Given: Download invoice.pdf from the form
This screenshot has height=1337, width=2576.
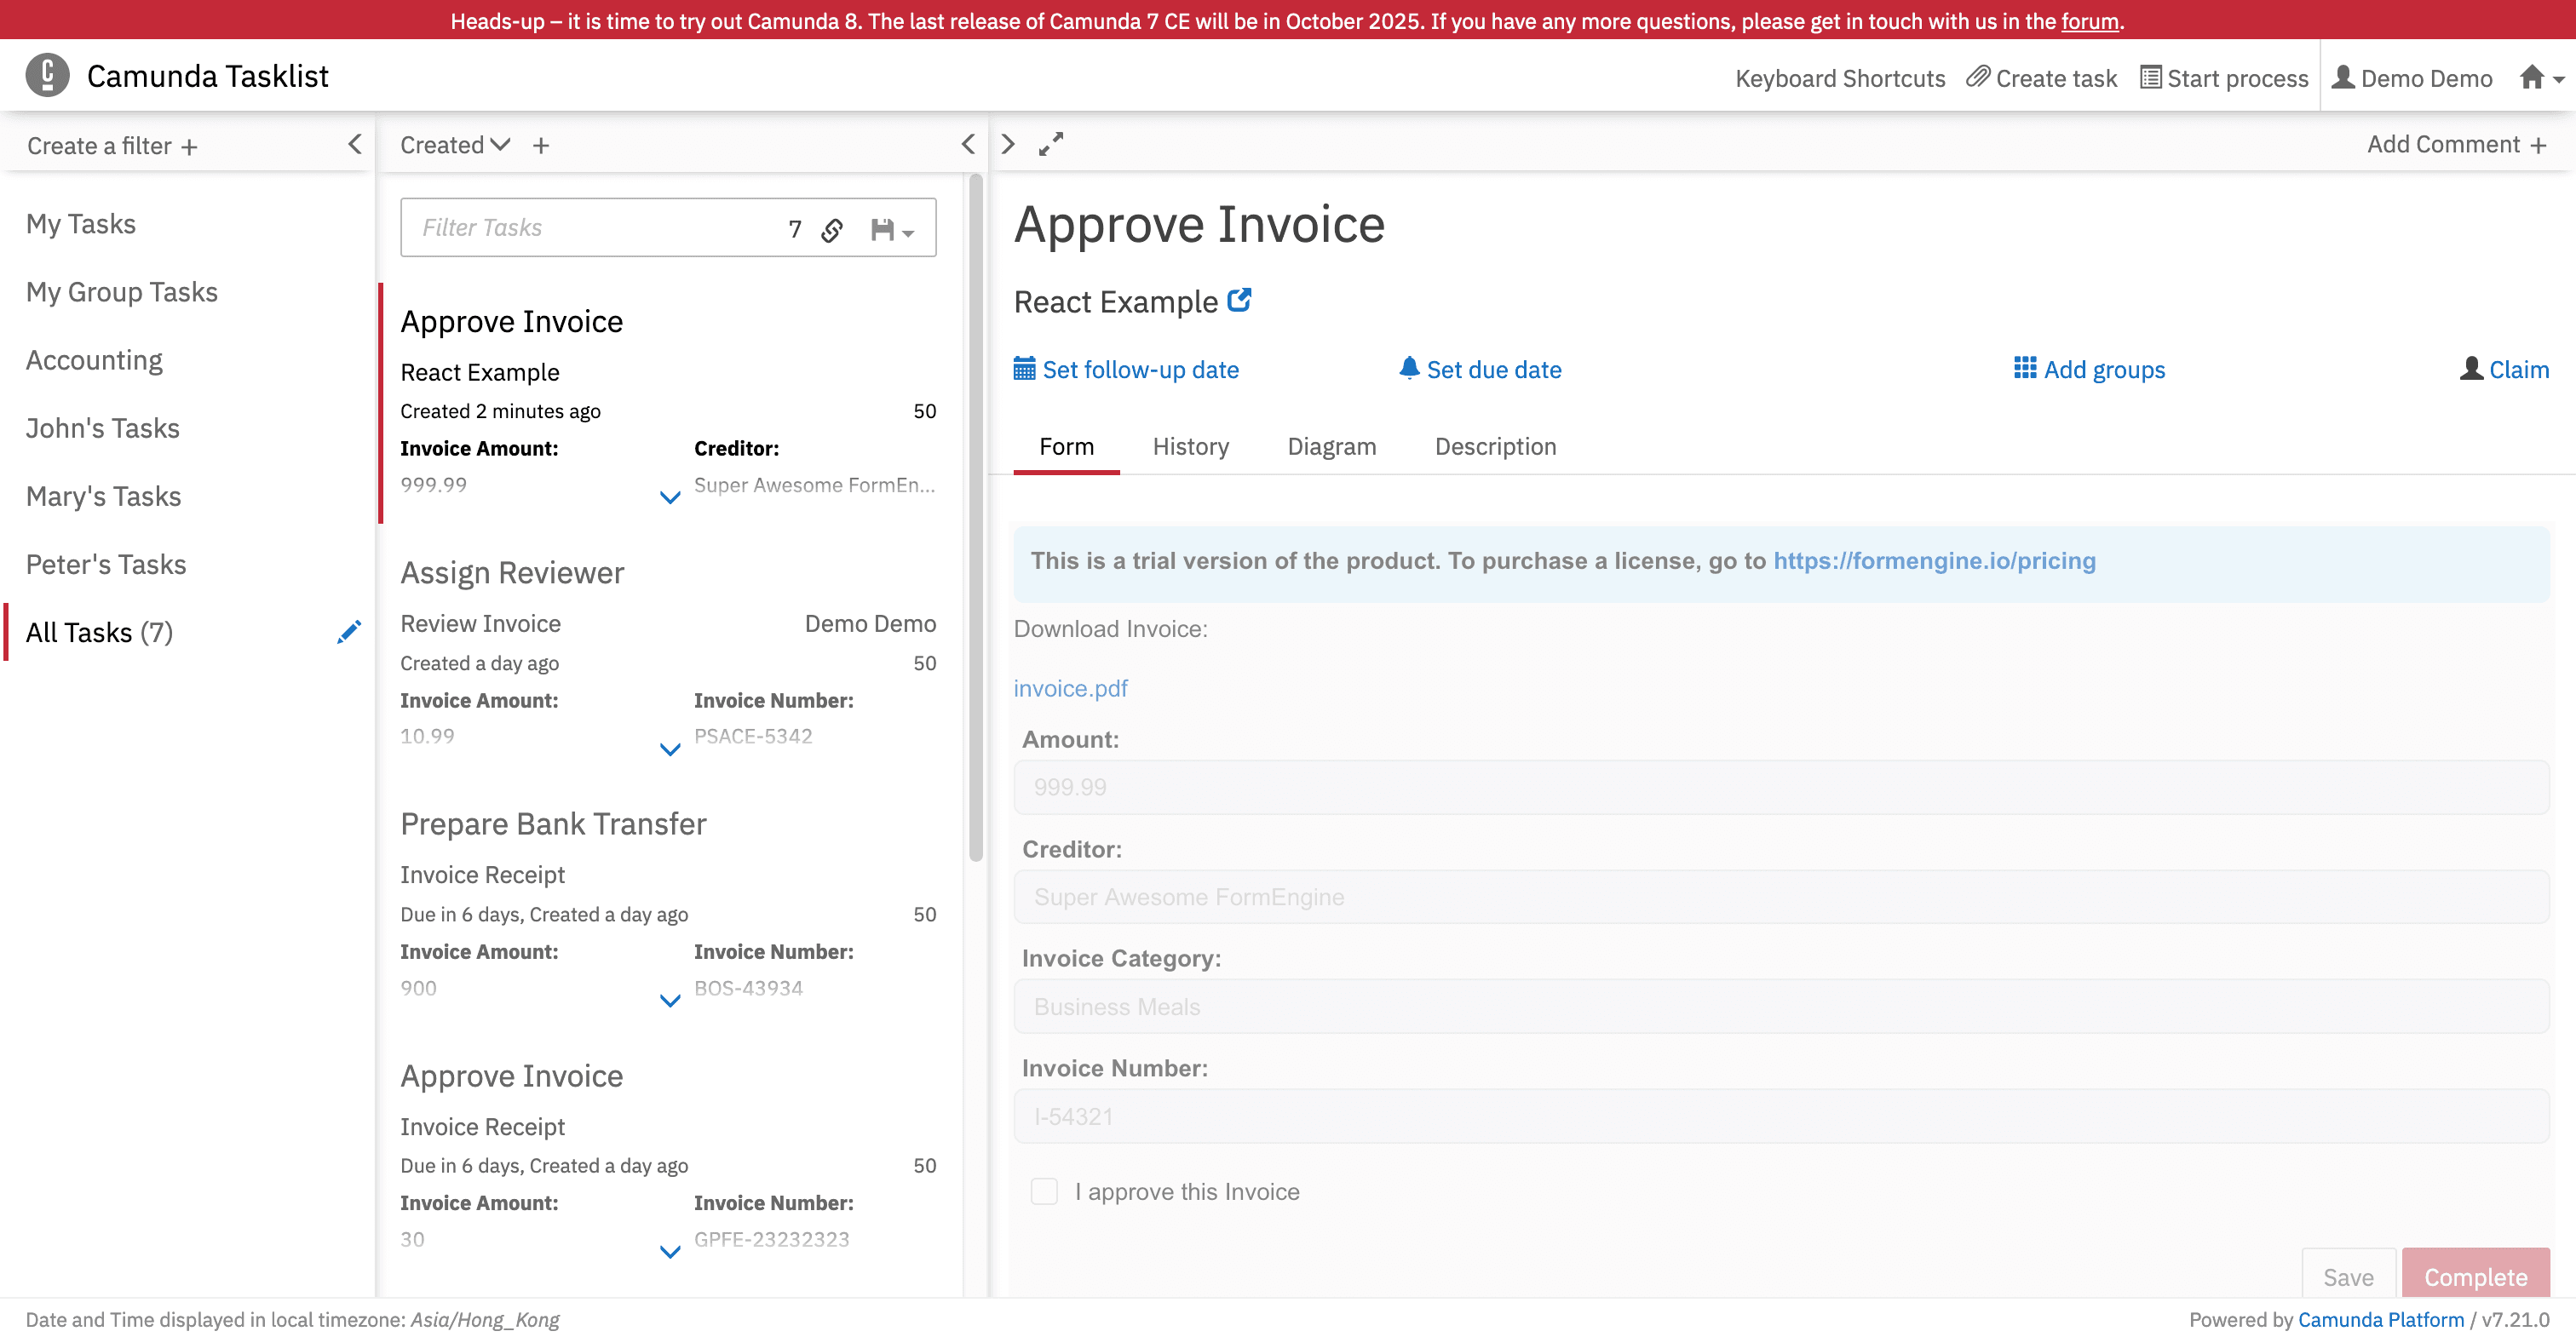Looking at the screenshot, I should [x=1070, y=688].
